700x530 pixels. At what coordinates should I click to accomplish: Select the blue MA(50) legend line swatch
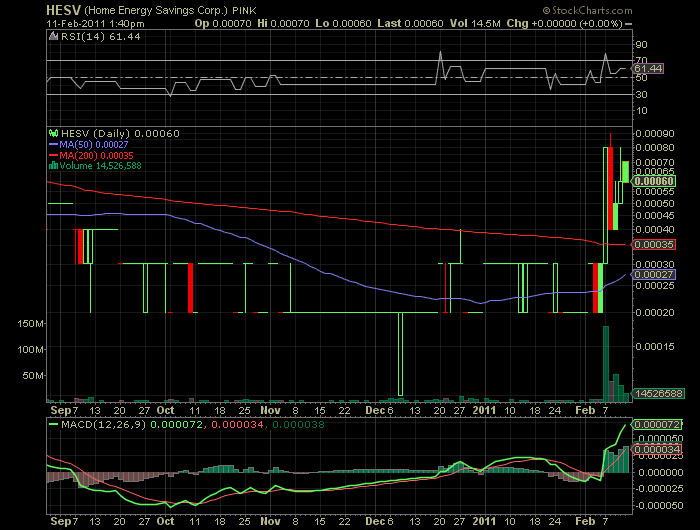pyautogui.click(x=53, y=145)
